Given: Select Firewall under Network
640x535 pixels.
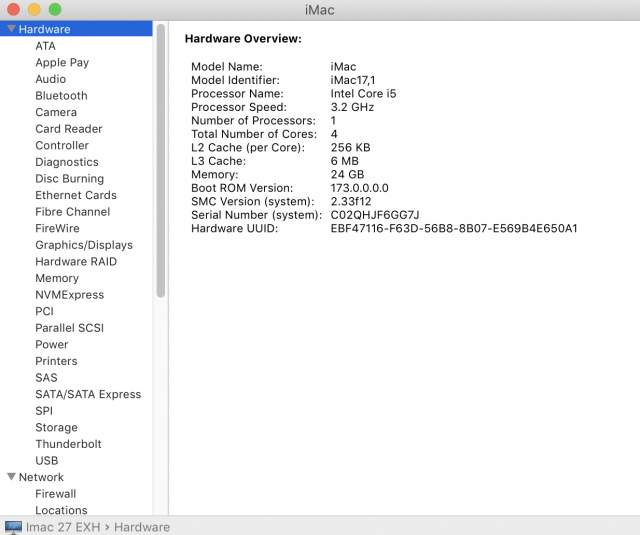Looking at the screenshot, I should click(x=55, y=494).
